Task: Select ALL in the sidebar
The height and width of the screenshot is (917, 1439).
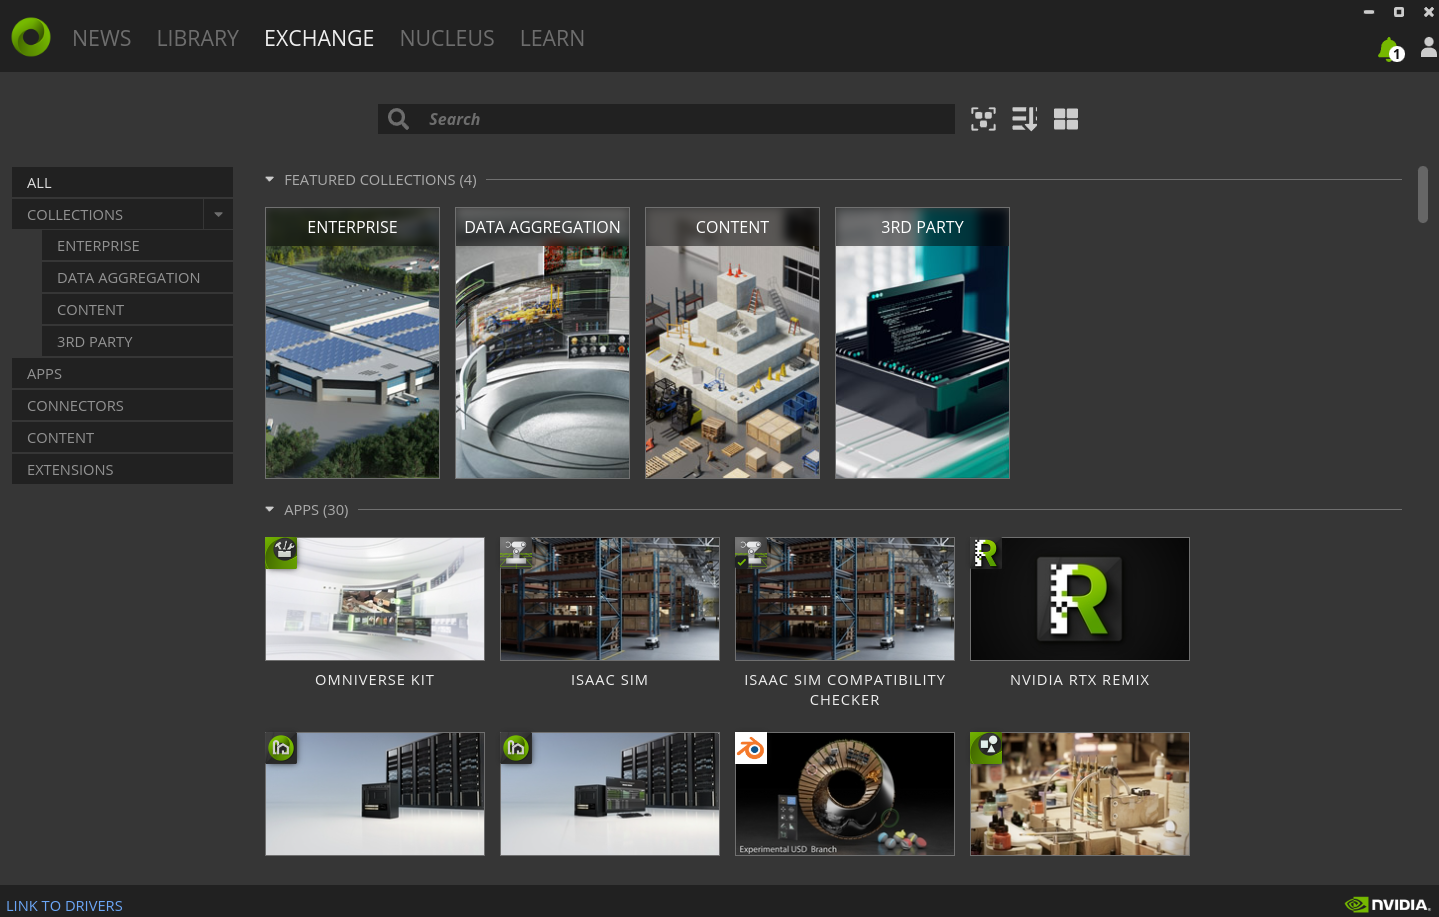Action: point(122,182)
